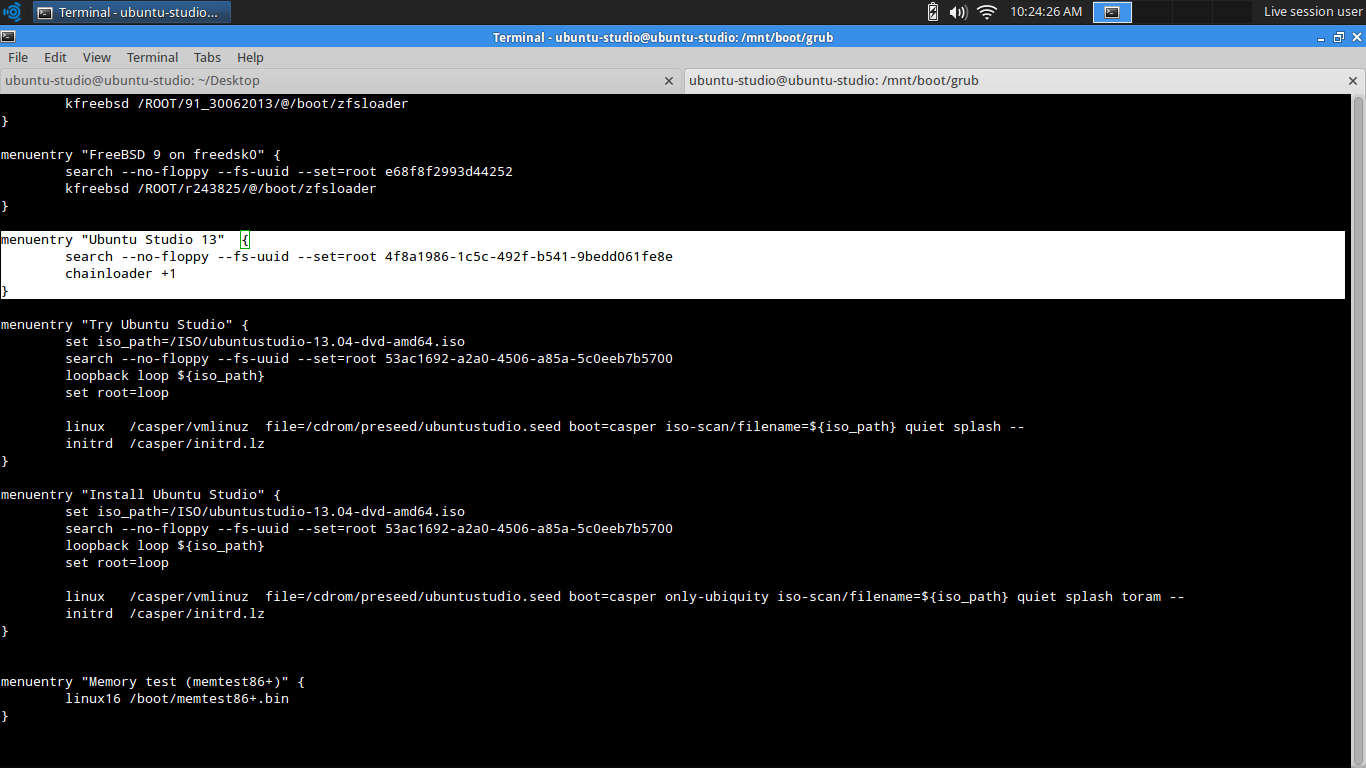This screenshot has height=768, width=1366.
Task: Open the View menu
Action: pyautogui.click(x=97, y=57)
